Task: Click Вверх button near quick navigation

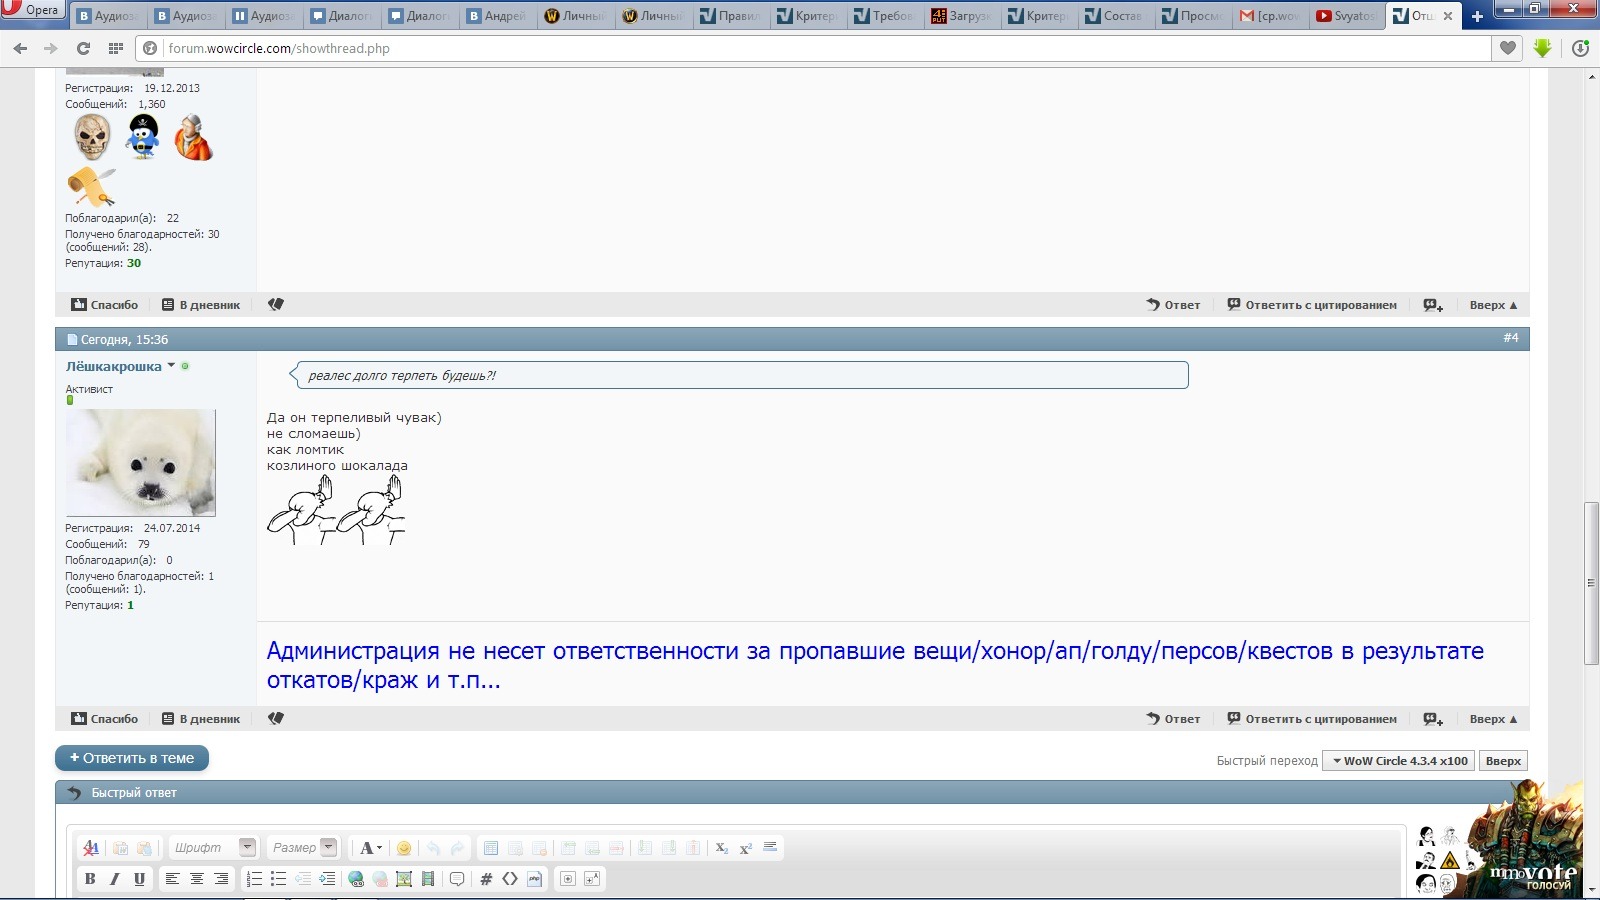Action: [x=1503, y=761]
